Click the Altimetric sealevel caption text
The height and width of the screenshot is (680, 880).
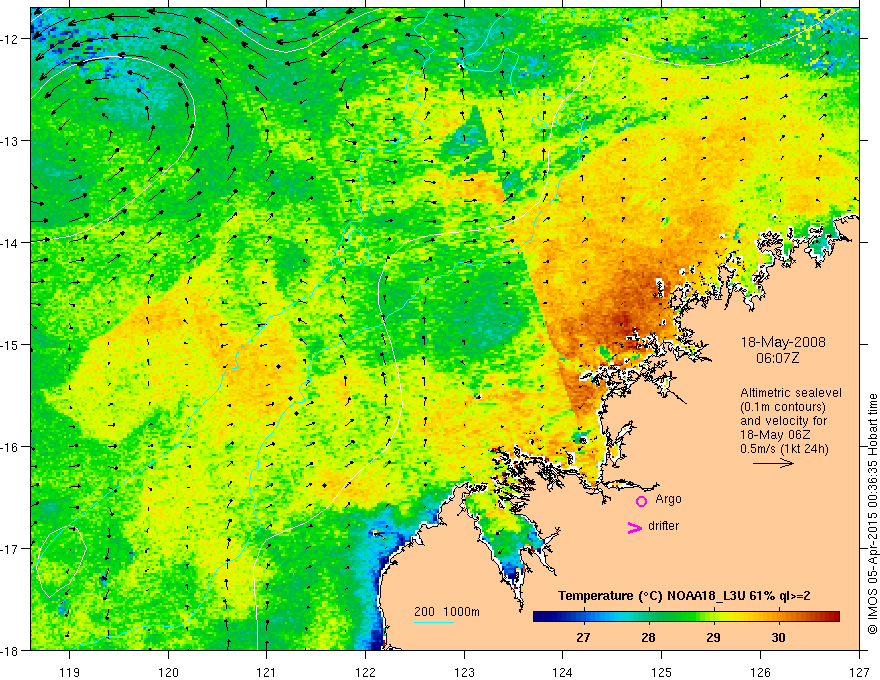pyautogui.click(x=791, y=393)
